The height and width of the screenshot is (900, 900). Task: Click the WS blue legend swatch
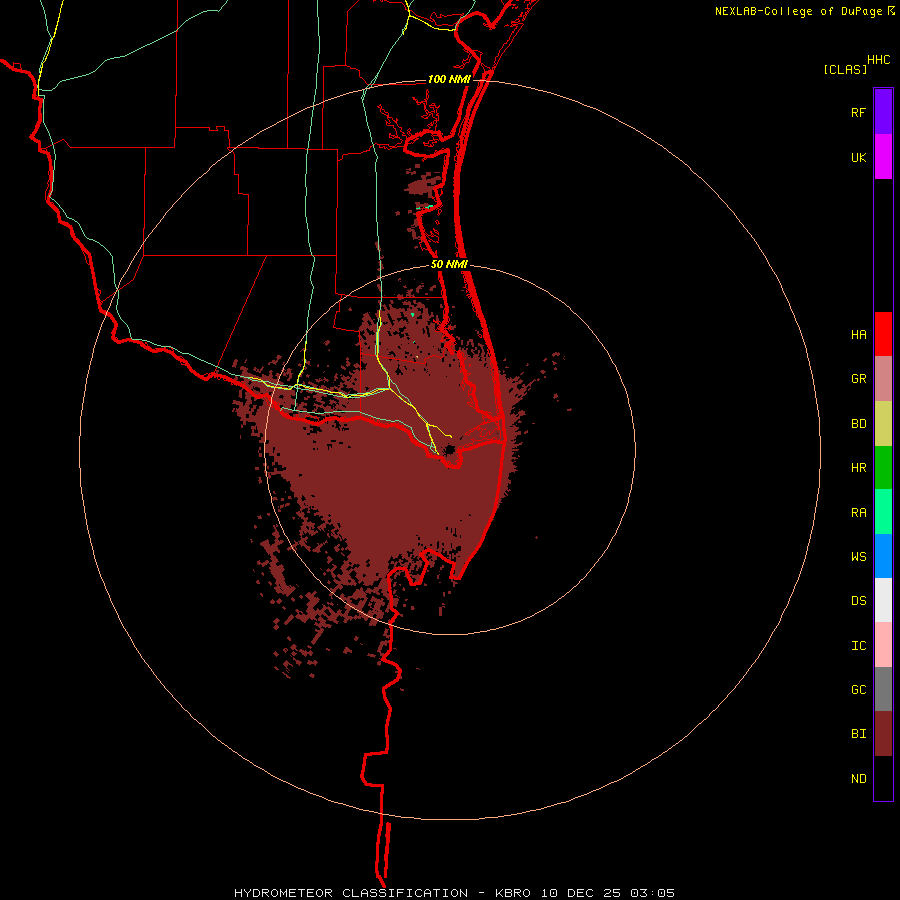[883, 556]
